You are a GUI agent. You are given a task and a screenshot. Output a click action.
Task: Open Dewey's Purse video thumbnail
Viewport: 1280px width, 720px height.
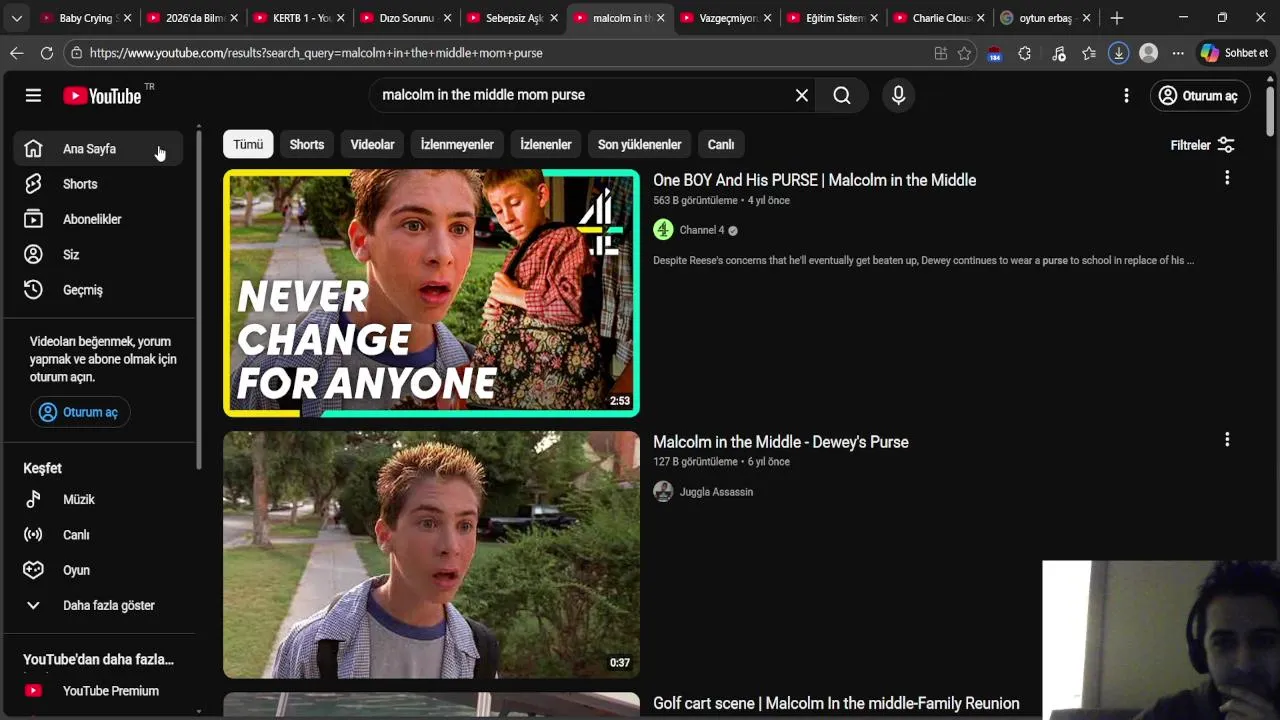point(431,555)
